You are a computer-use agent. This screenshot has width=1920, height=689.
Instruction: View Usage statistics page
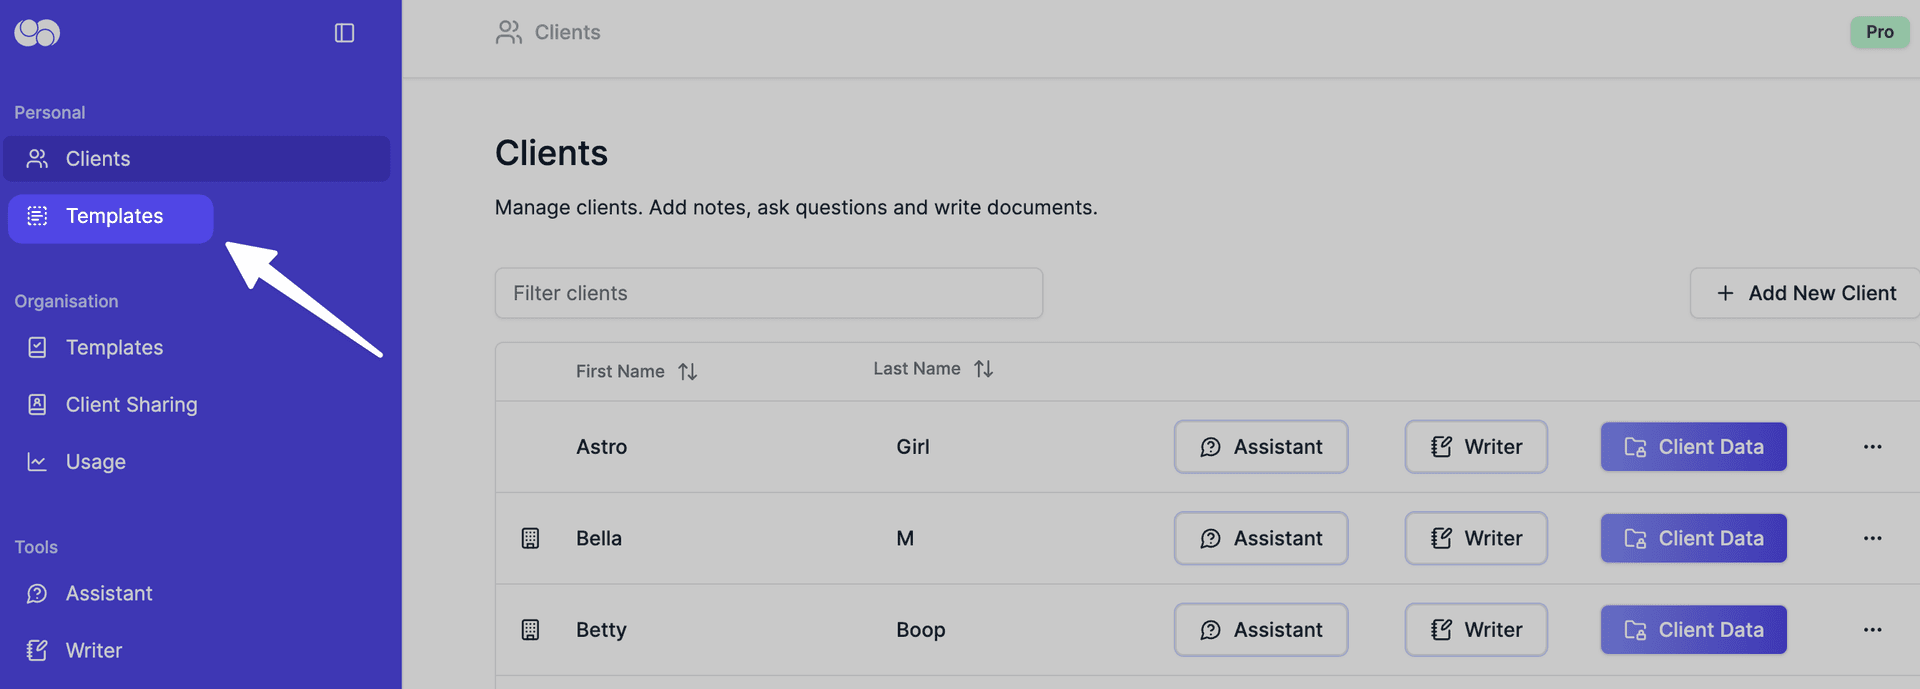tap(95, 462)
